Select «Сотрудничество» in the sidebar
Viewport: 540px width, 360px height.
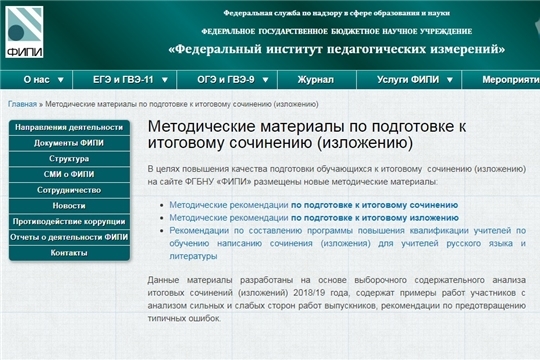[69, 190]
